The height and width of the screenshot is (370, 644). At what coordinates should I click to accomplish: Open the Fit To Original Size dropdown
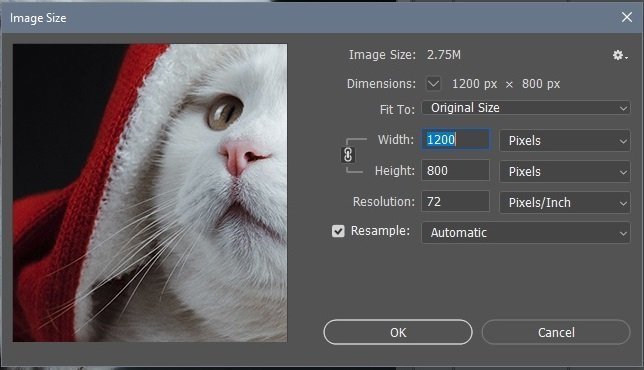[526, 108]
